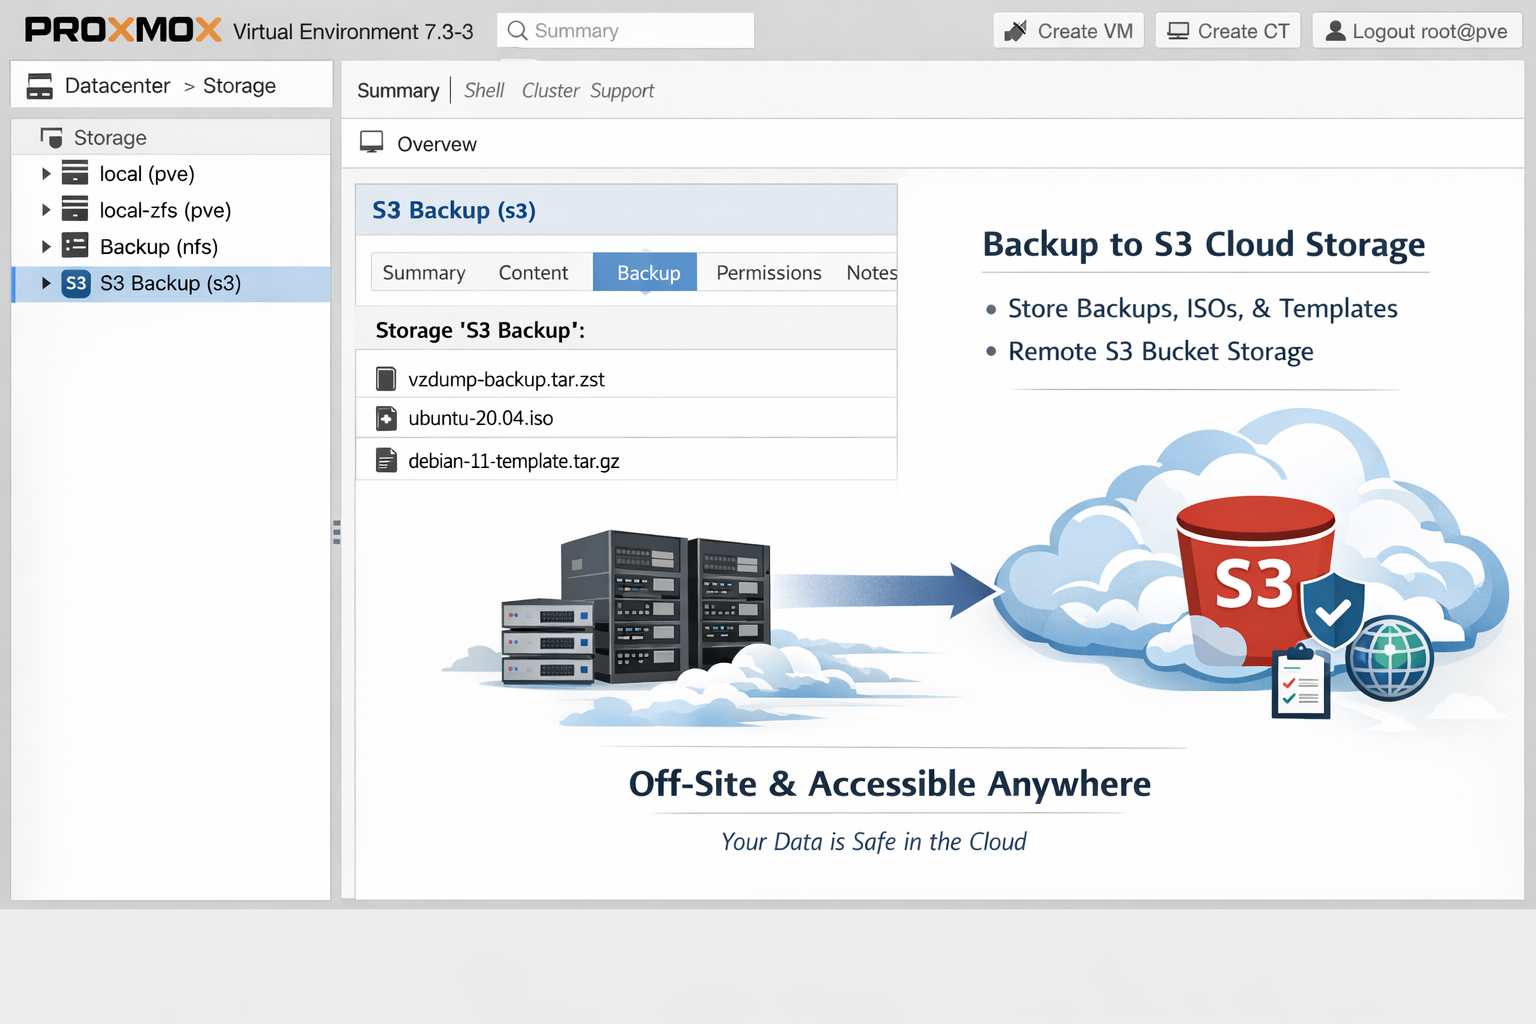This screenshot has height=1024, width=1536.
Task: Click the vzdump-backup.tar.zst file icon
Action: pyautogui.click(x=386, y=378)
